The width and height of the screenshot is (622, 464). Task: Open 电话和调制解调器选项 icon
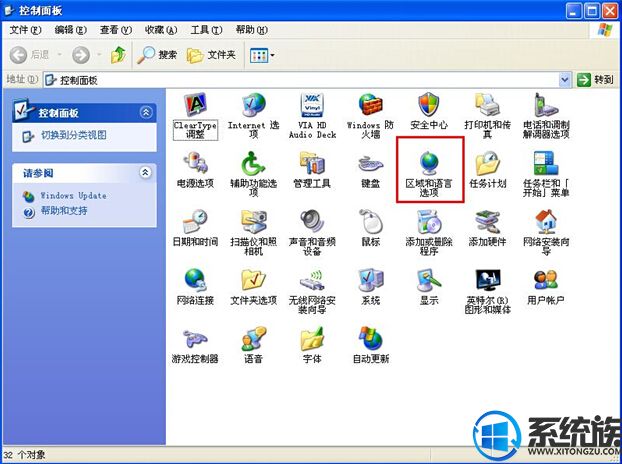546,105
